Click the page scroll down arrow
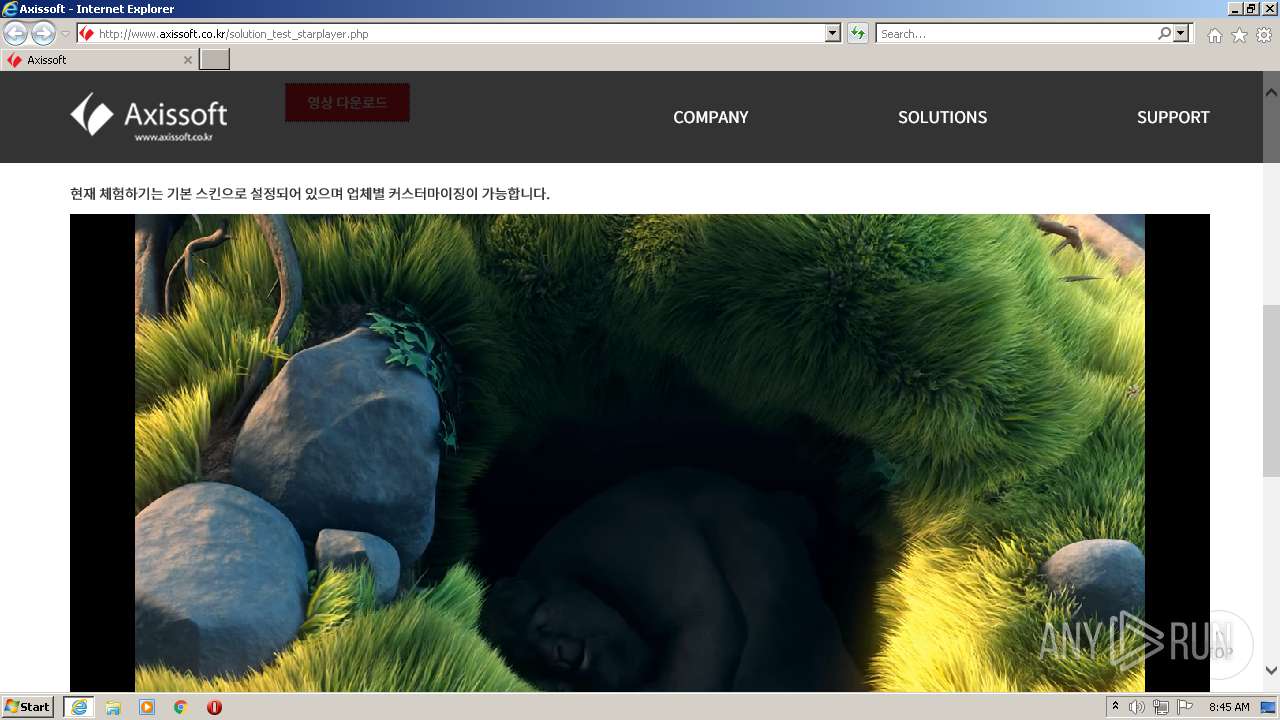This screenshot has width=1280, height=720. [x=1271, y=671]
